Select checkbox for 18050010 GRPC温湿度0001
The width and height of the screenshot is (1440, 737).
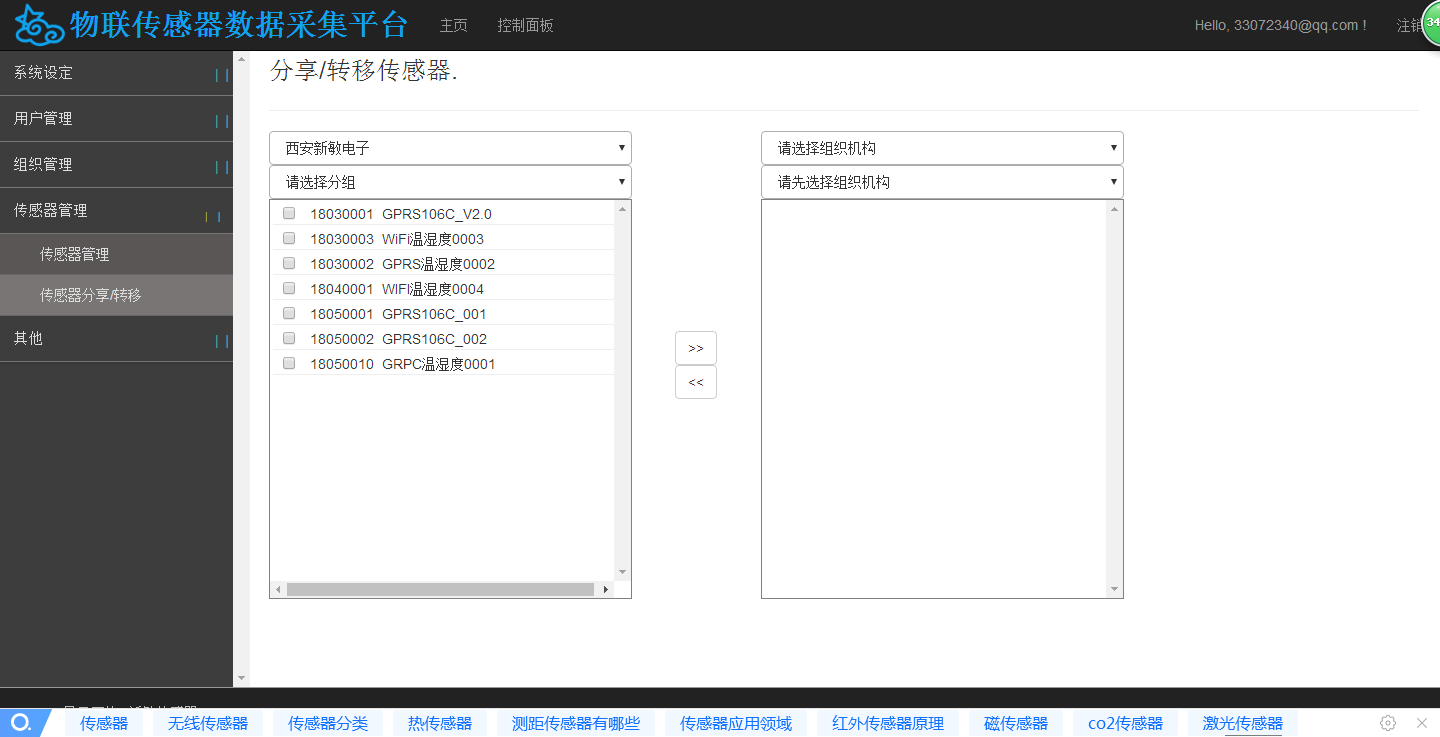tap(289, 363)
